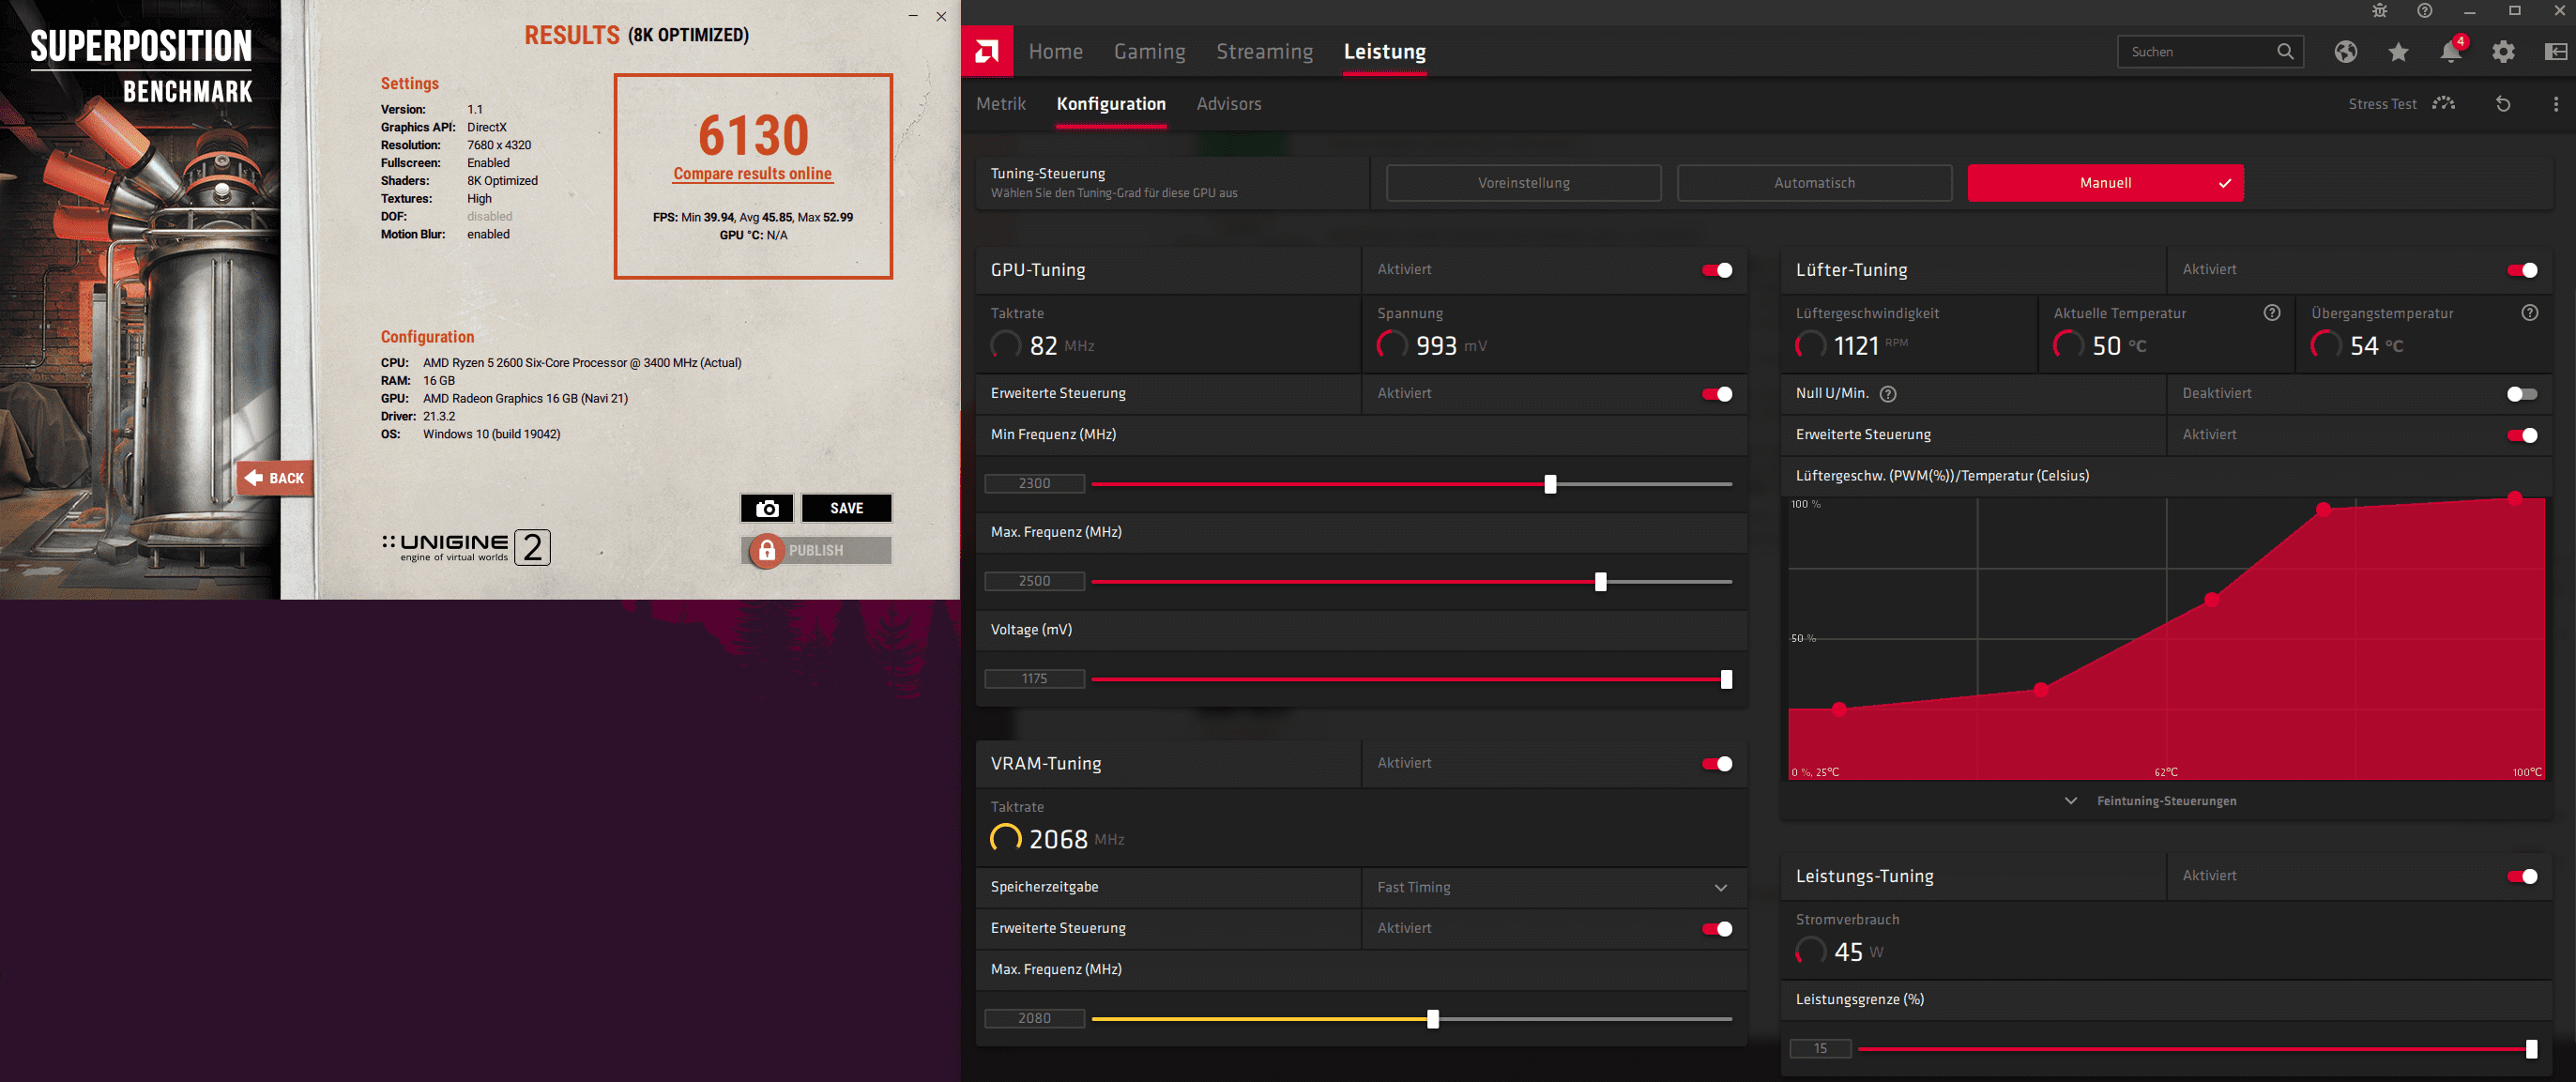Click help icon next to Null U/Min.
The height and width of the screenshot is (1082, 2576).
pos(1888,394)
